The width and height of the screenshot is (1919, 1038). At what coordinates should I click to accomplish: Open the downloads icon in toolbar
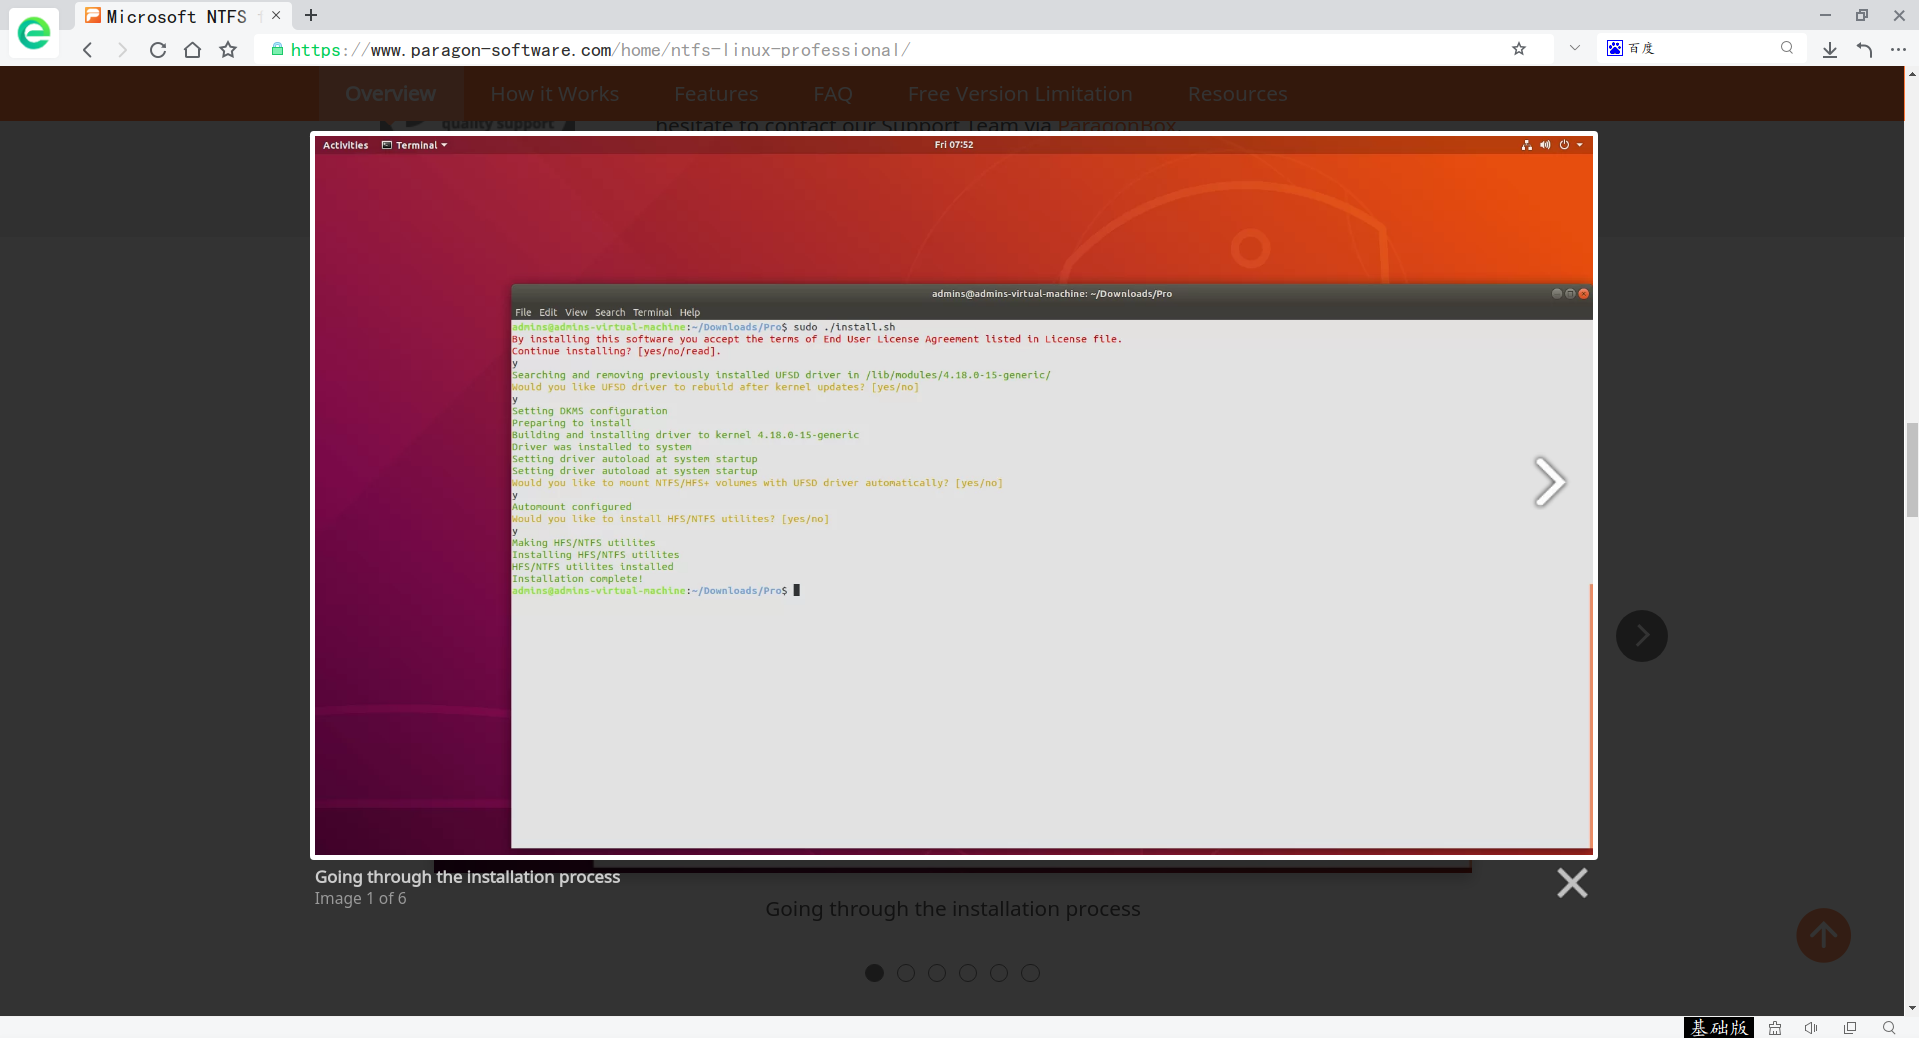pos(1829,50)
